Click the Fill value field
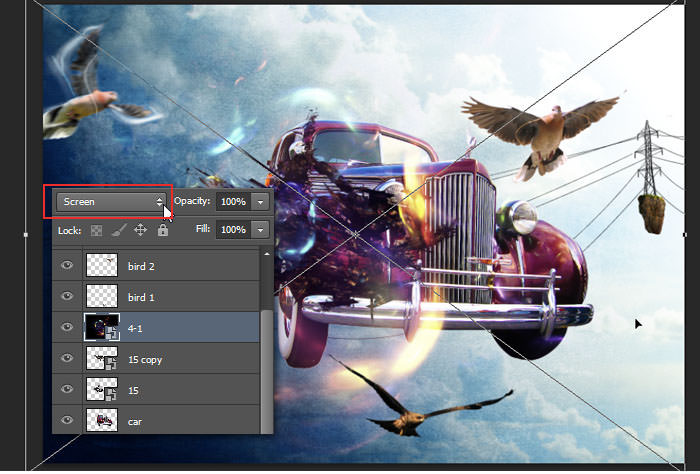 pos(233,229)
